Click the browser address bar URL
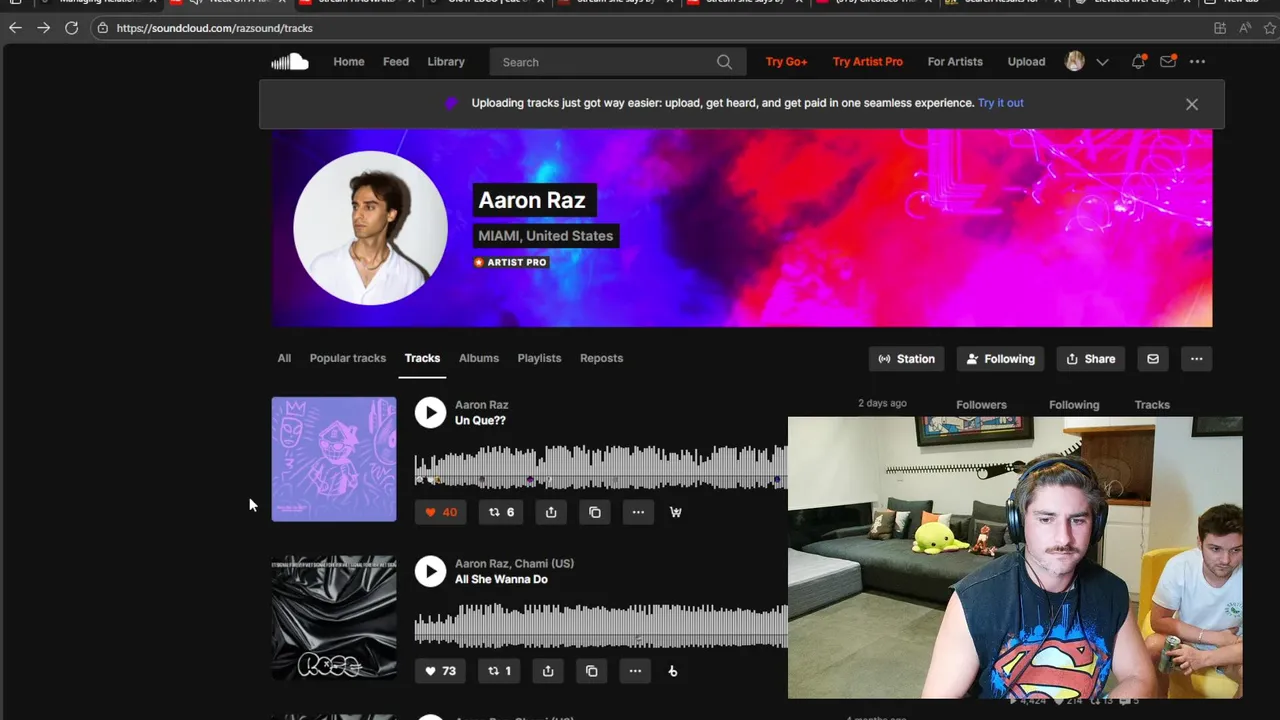The image size is (1280, 720). pyautogui.click(x=215, y=28)
